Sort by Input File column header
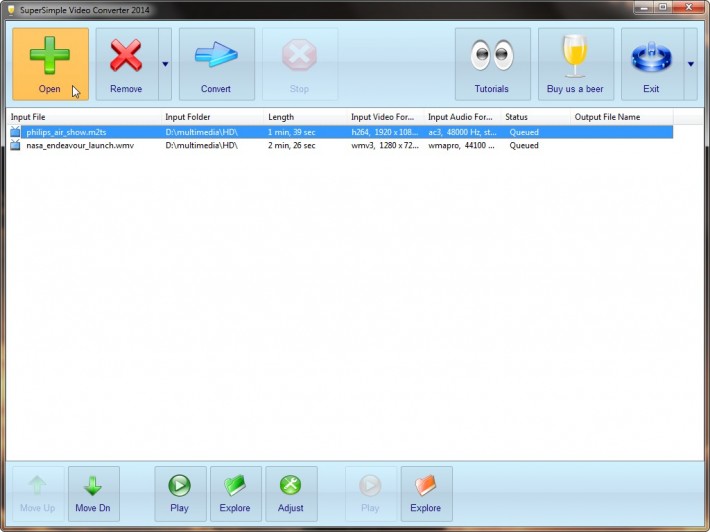Screen dimensions: 710x532 tap(84, 117)
